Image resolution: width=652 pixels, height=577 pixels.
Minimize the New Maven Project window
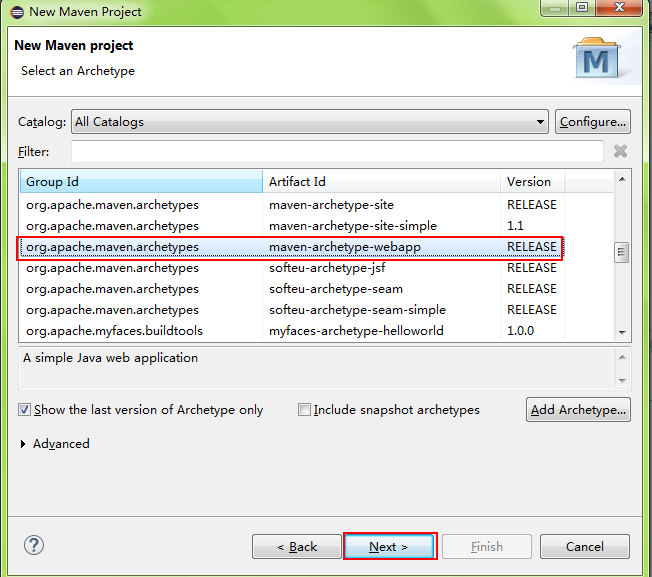[x=555, y=8]
